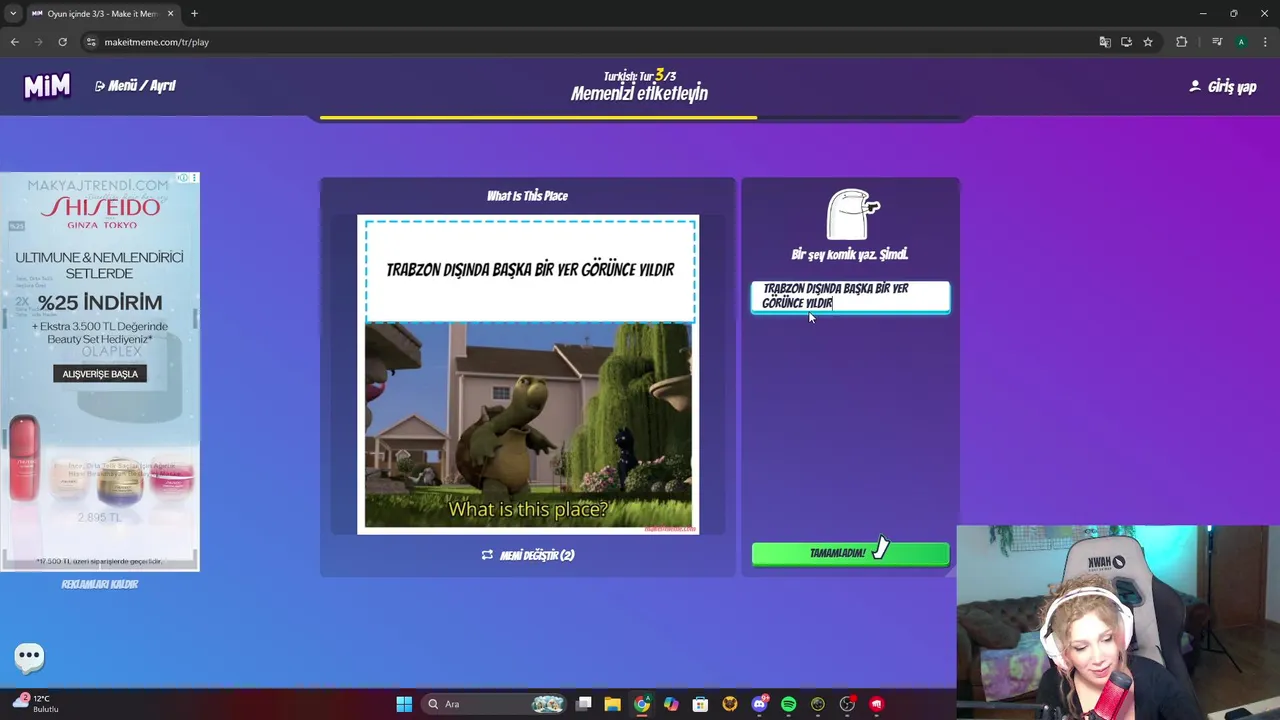The image size is (1280, 720).
Task: Click the meme mascot icon above the prompt
Action: tap(852, 214)
